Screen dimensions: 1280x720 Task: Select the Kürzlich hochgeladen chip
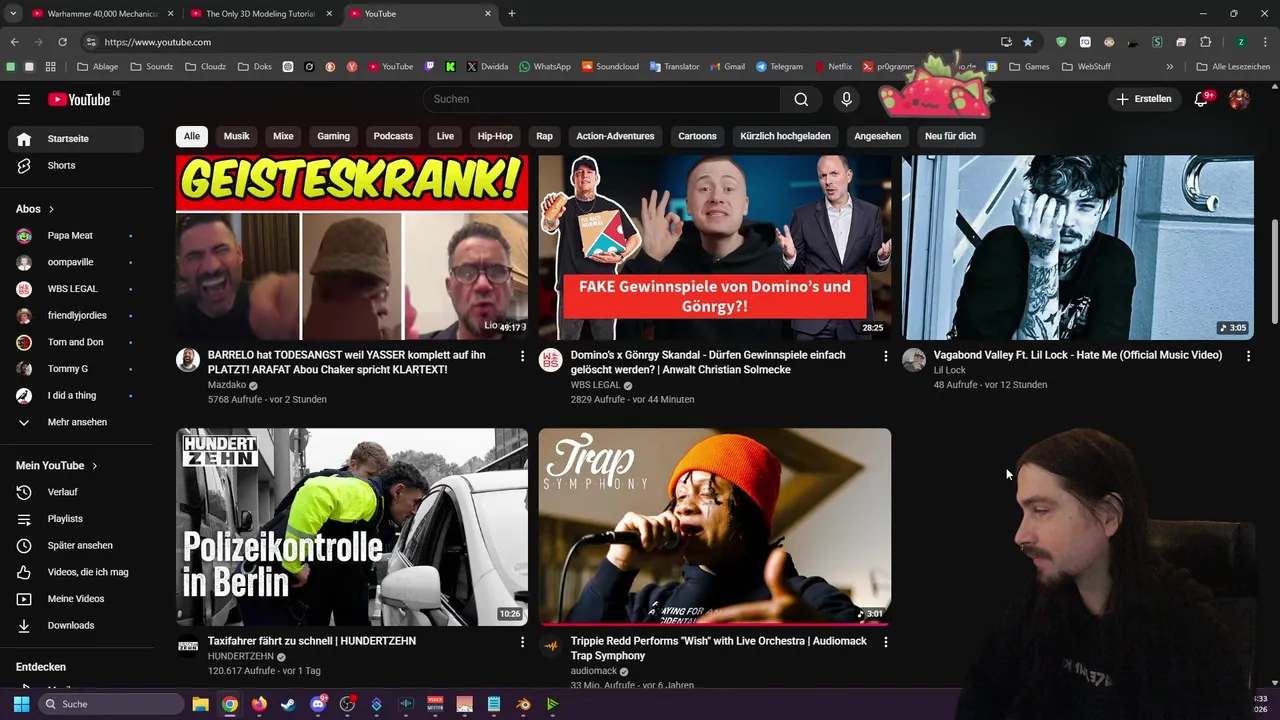point(785,136)
